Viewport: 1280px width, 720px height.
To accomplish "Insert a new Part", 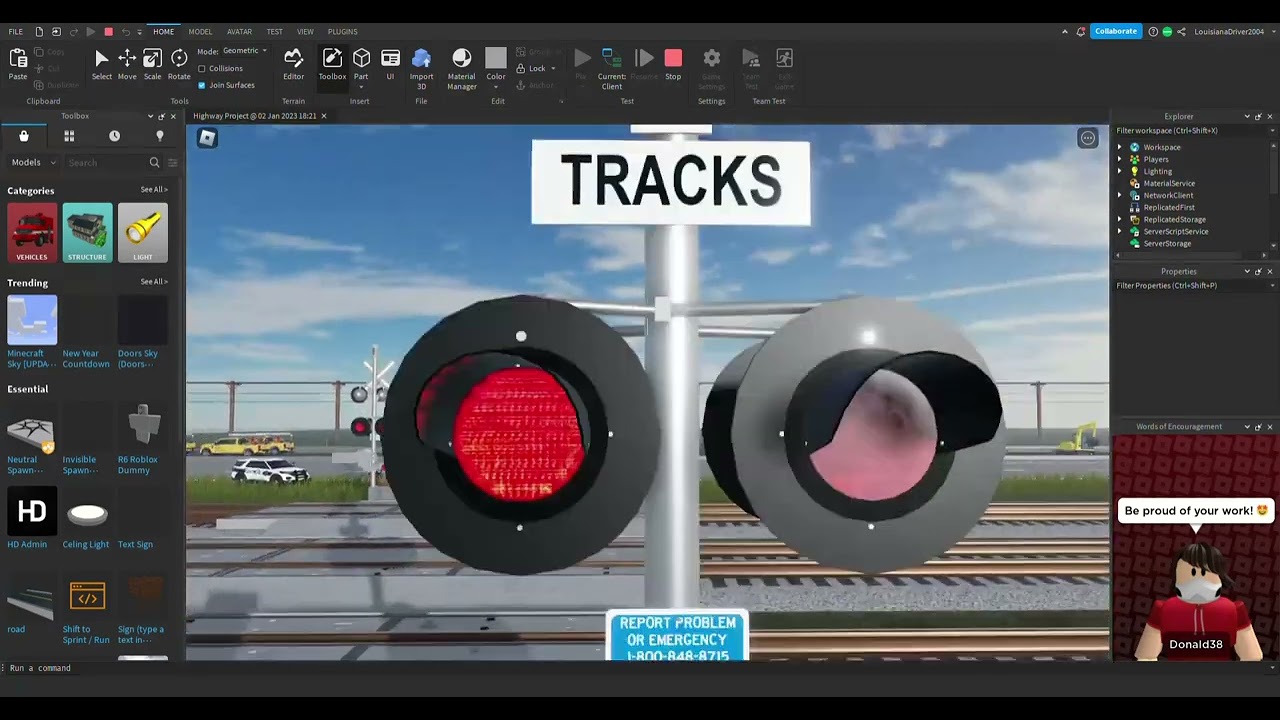I will pos(361,65).
